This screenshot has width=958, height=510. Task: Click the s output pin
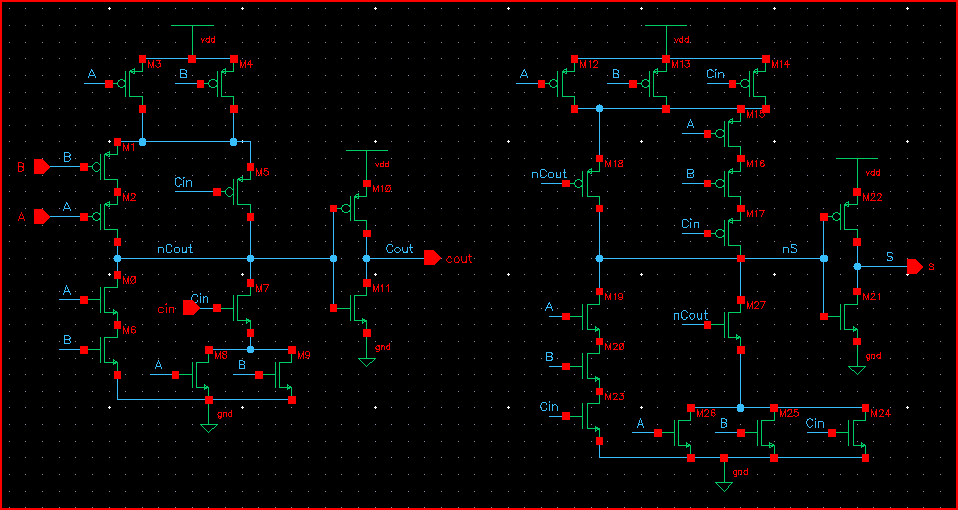(x=914, y=266)
